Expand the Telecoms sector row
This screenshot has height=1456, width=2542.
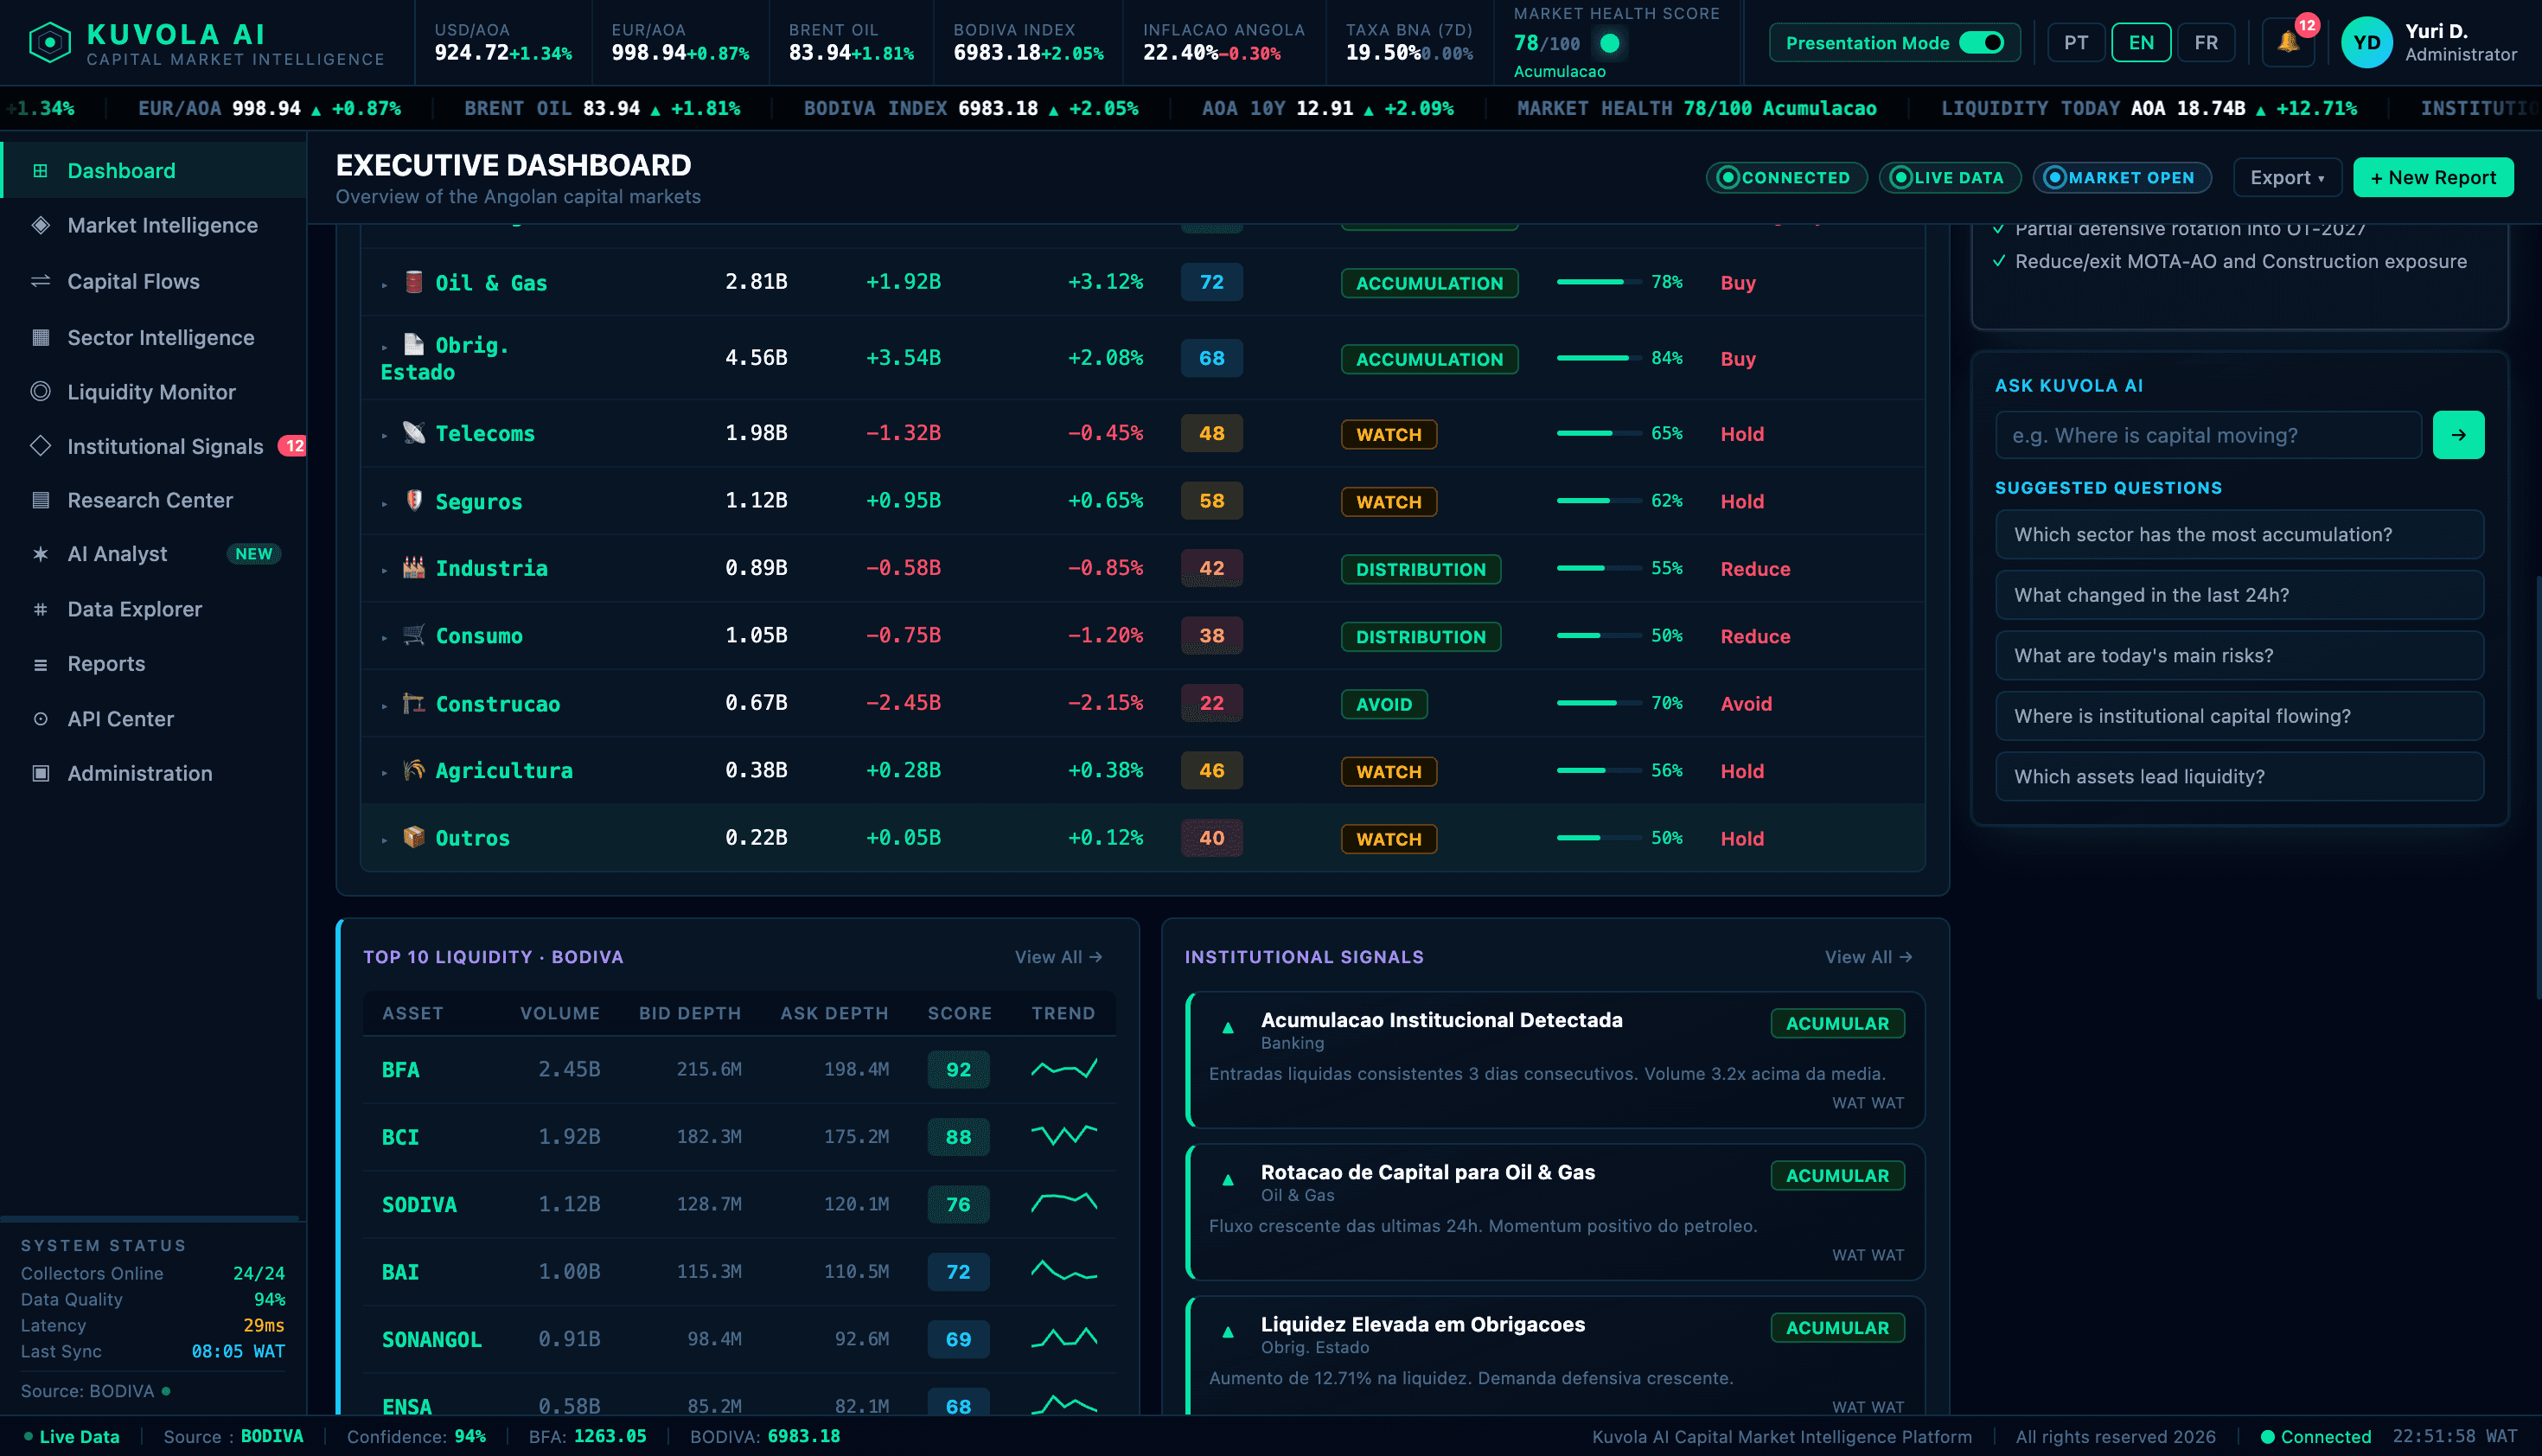(x=384, y=436)
